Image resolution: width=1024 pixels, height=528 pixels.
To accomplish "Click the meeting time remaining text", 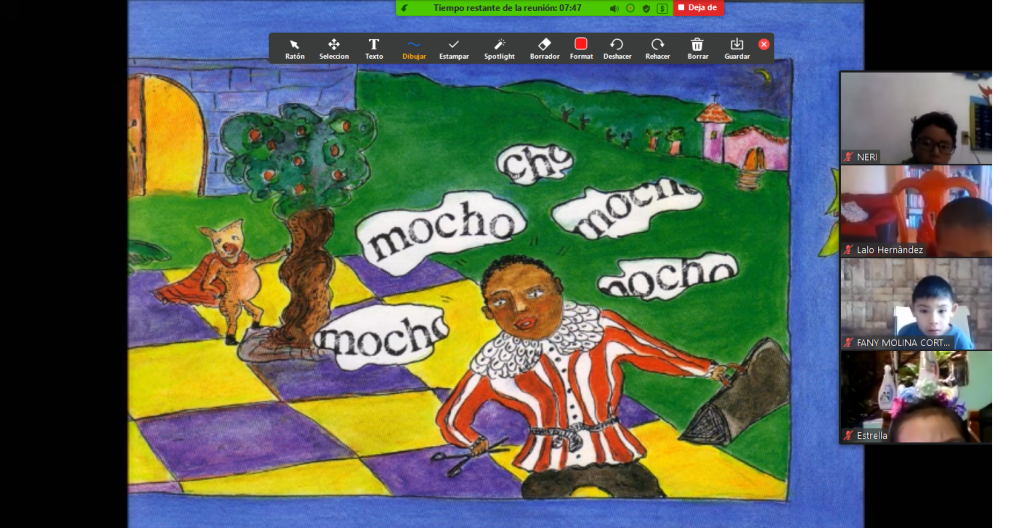I will [507, 8].
